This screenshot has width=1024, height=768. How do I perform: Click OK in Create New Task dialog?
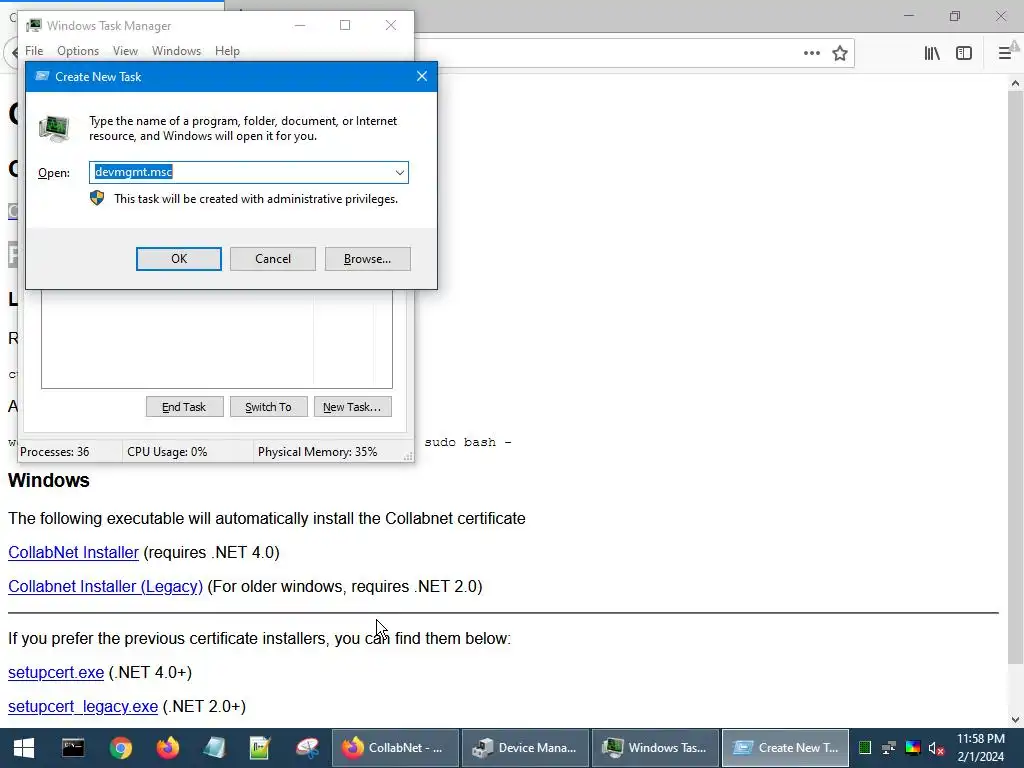coord(178,259)
